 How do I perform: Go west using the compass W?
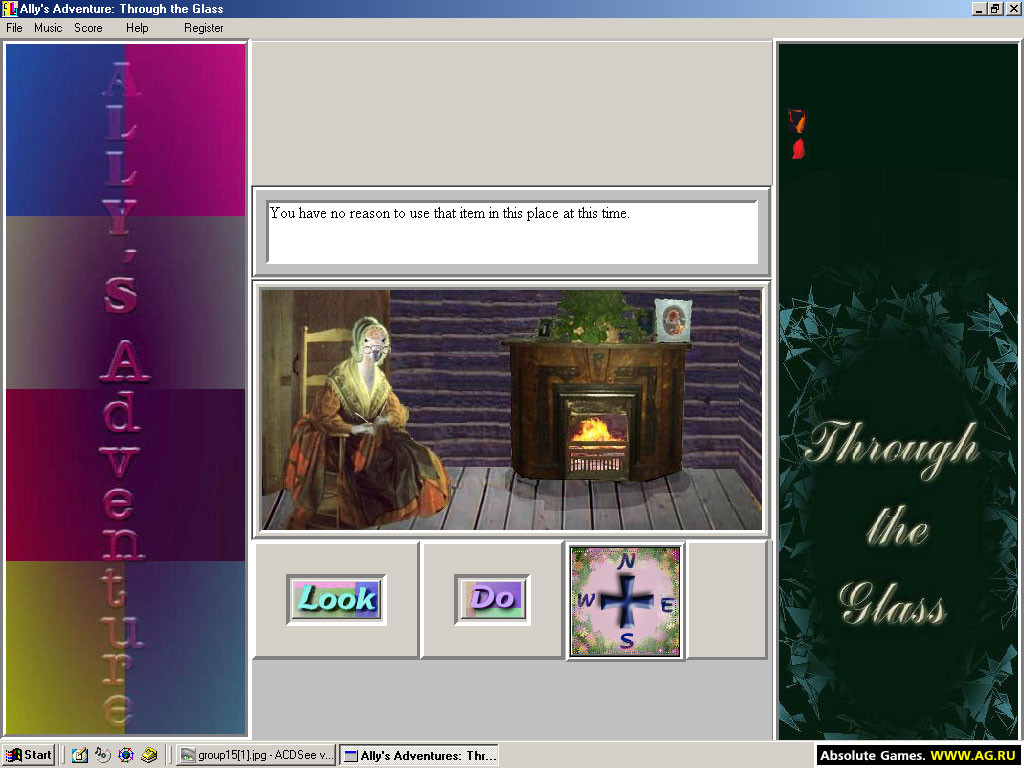click(586, 600)
